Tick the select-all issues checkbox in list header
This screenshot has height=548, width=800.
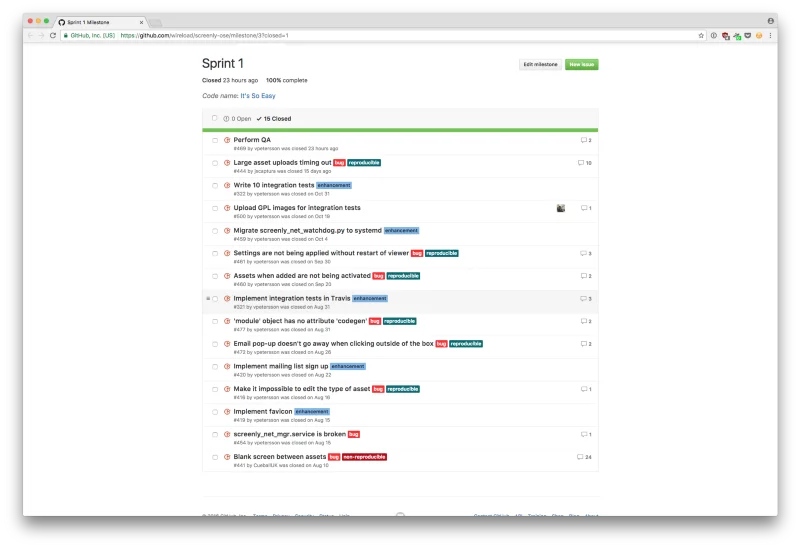(x=214, y=118)
